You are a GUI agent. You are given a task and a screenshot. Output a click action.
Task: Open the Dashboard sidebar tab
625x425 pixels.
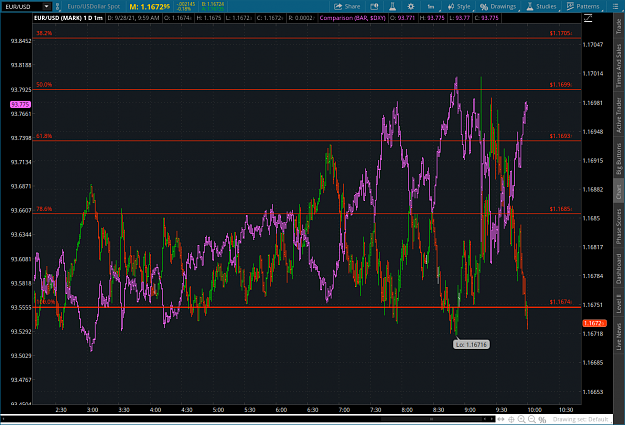[619, 269]
